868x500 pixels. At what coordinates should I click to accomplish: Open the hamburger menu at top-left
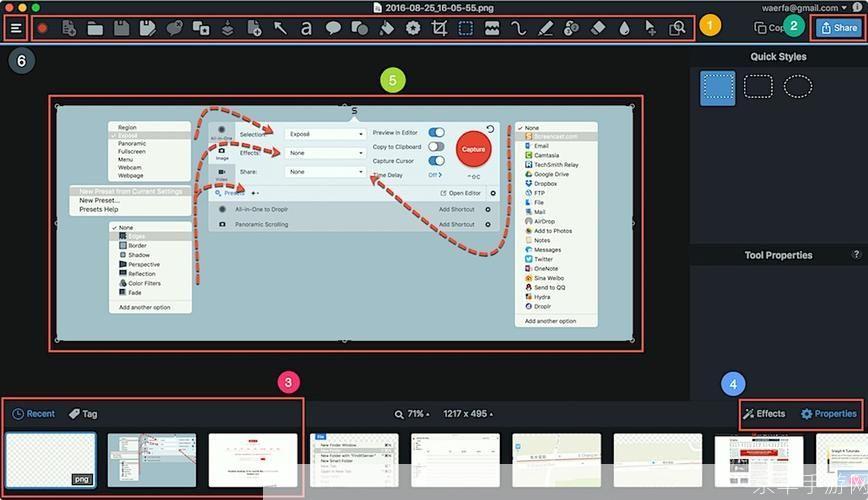[x=16, y=28]
